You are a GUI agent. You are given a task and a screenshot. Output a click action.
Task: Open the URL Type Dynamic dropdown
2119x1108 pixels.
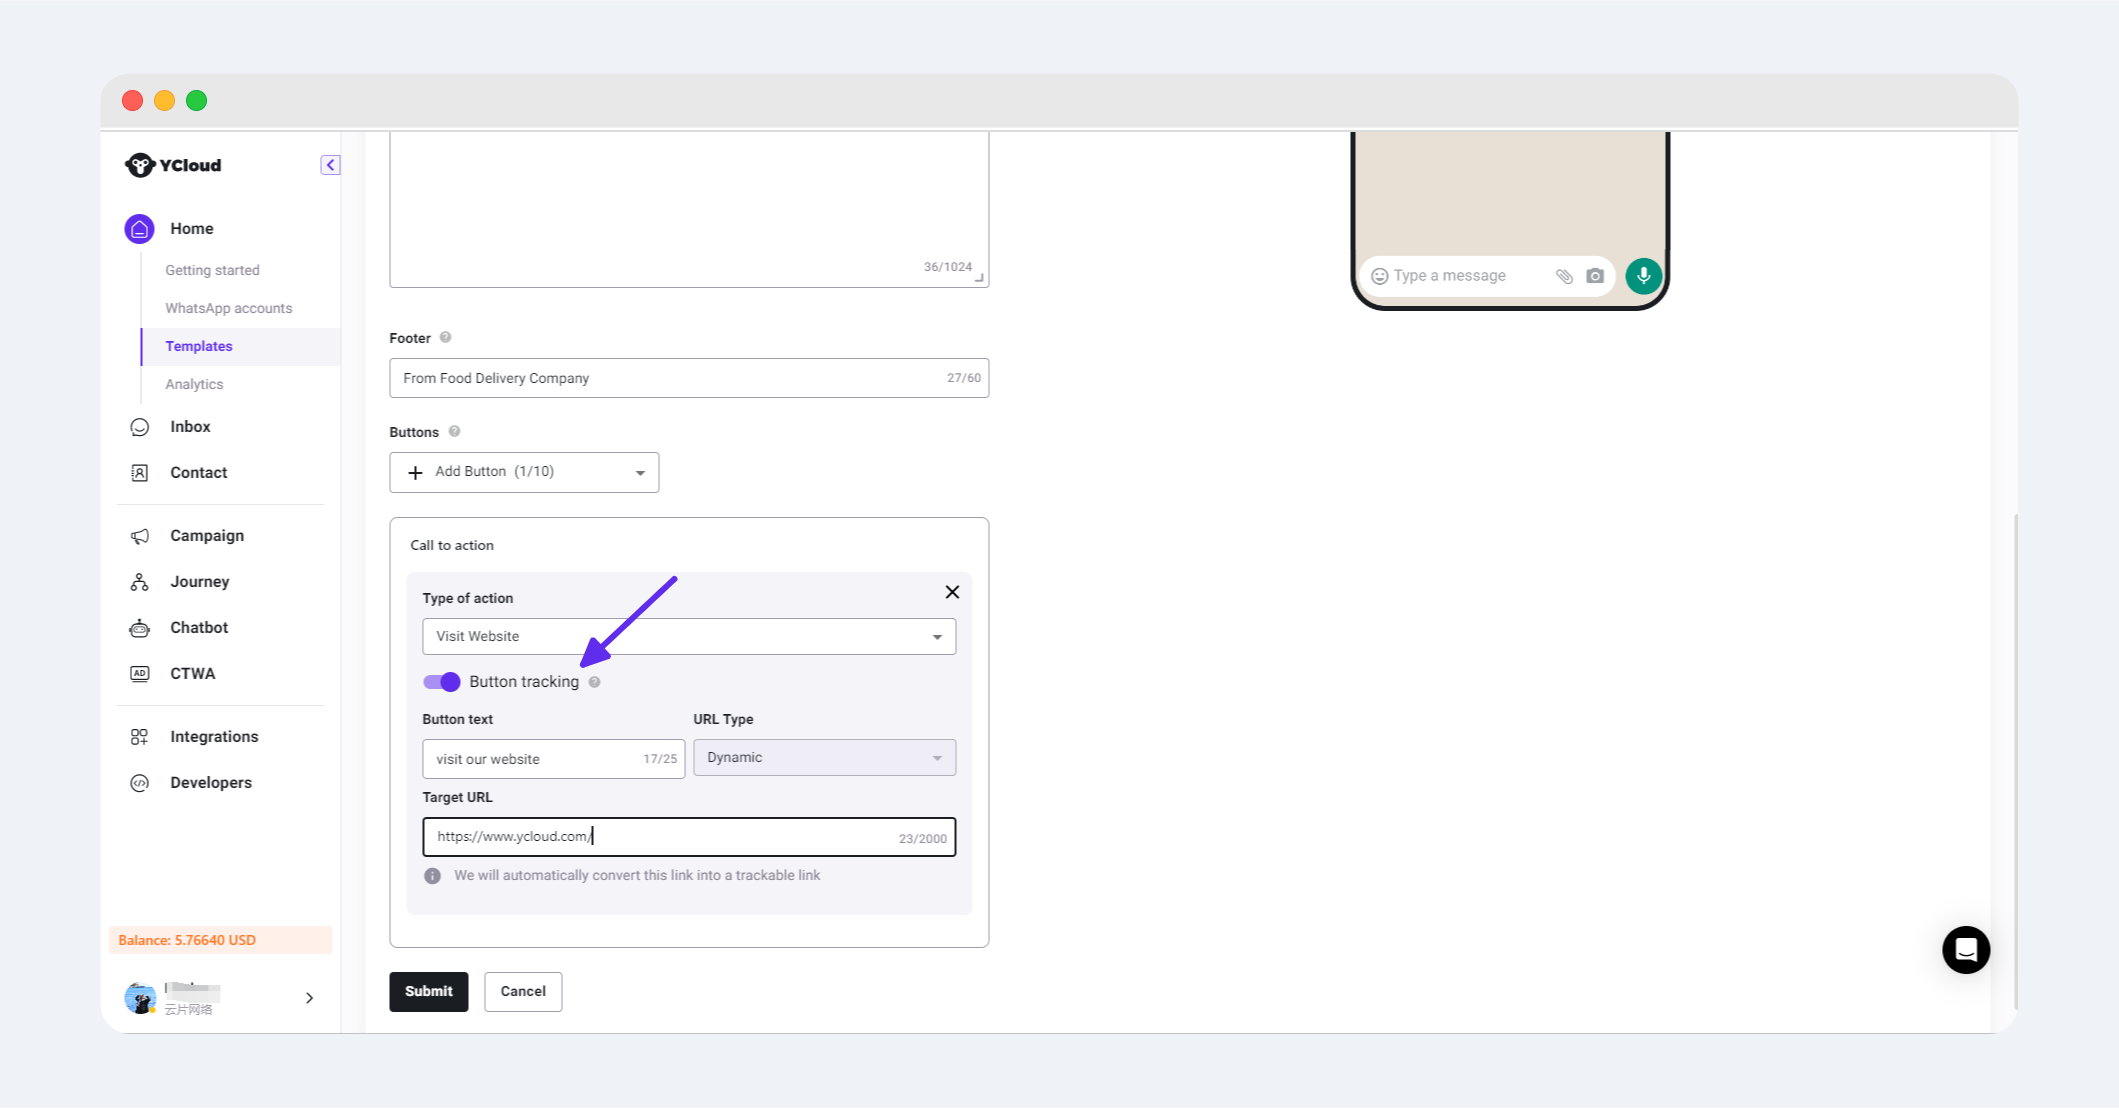coord(824,758)
